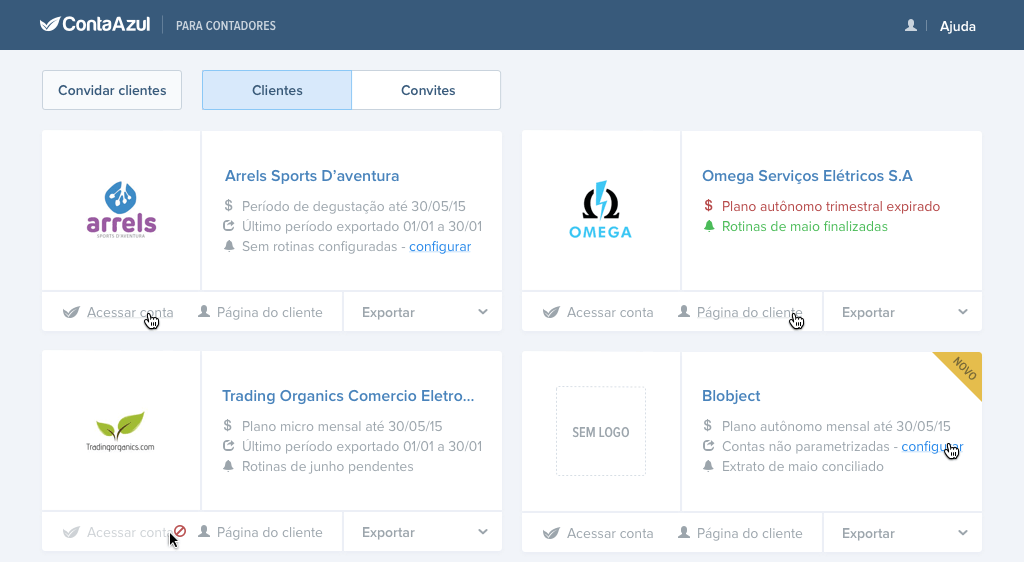Expand the Exportar dropdown for Blobject
Screen dimensions: 1024x562
tap(963, 533)
